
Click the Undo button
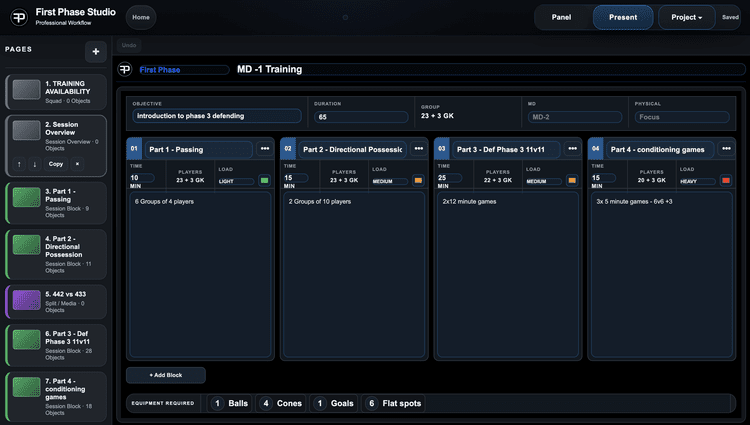click(x=129, y=45)
